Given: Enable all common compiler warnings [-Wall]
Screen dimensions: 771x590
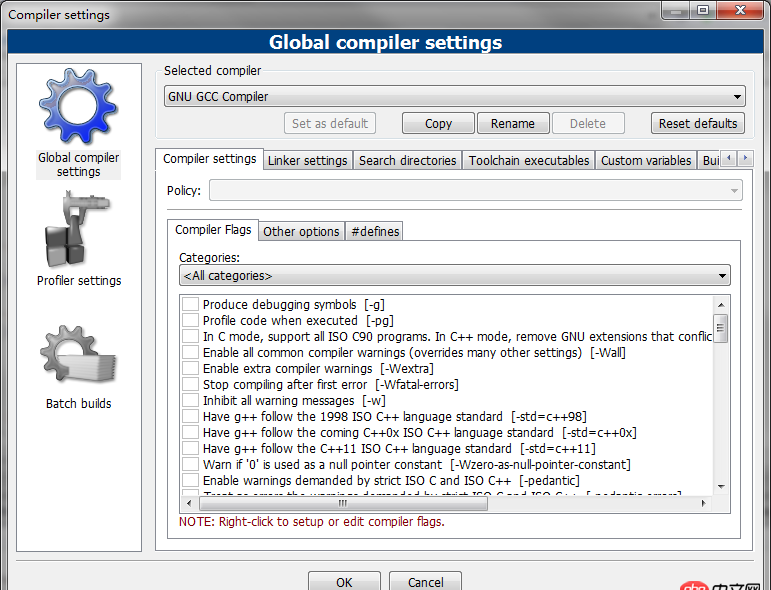Looking at the screenshot, I should point(190,352).
